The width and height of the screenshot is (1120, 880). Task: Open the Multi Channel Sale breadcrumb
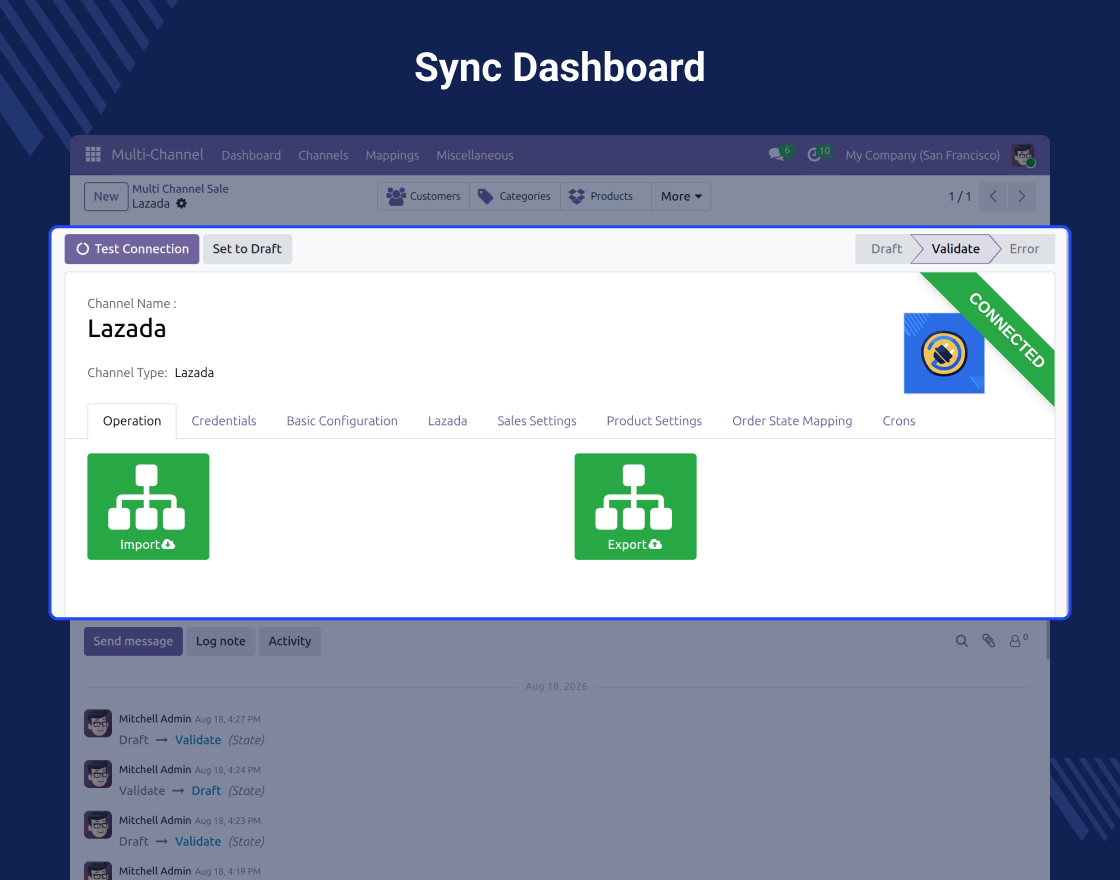tap(180, 189)
